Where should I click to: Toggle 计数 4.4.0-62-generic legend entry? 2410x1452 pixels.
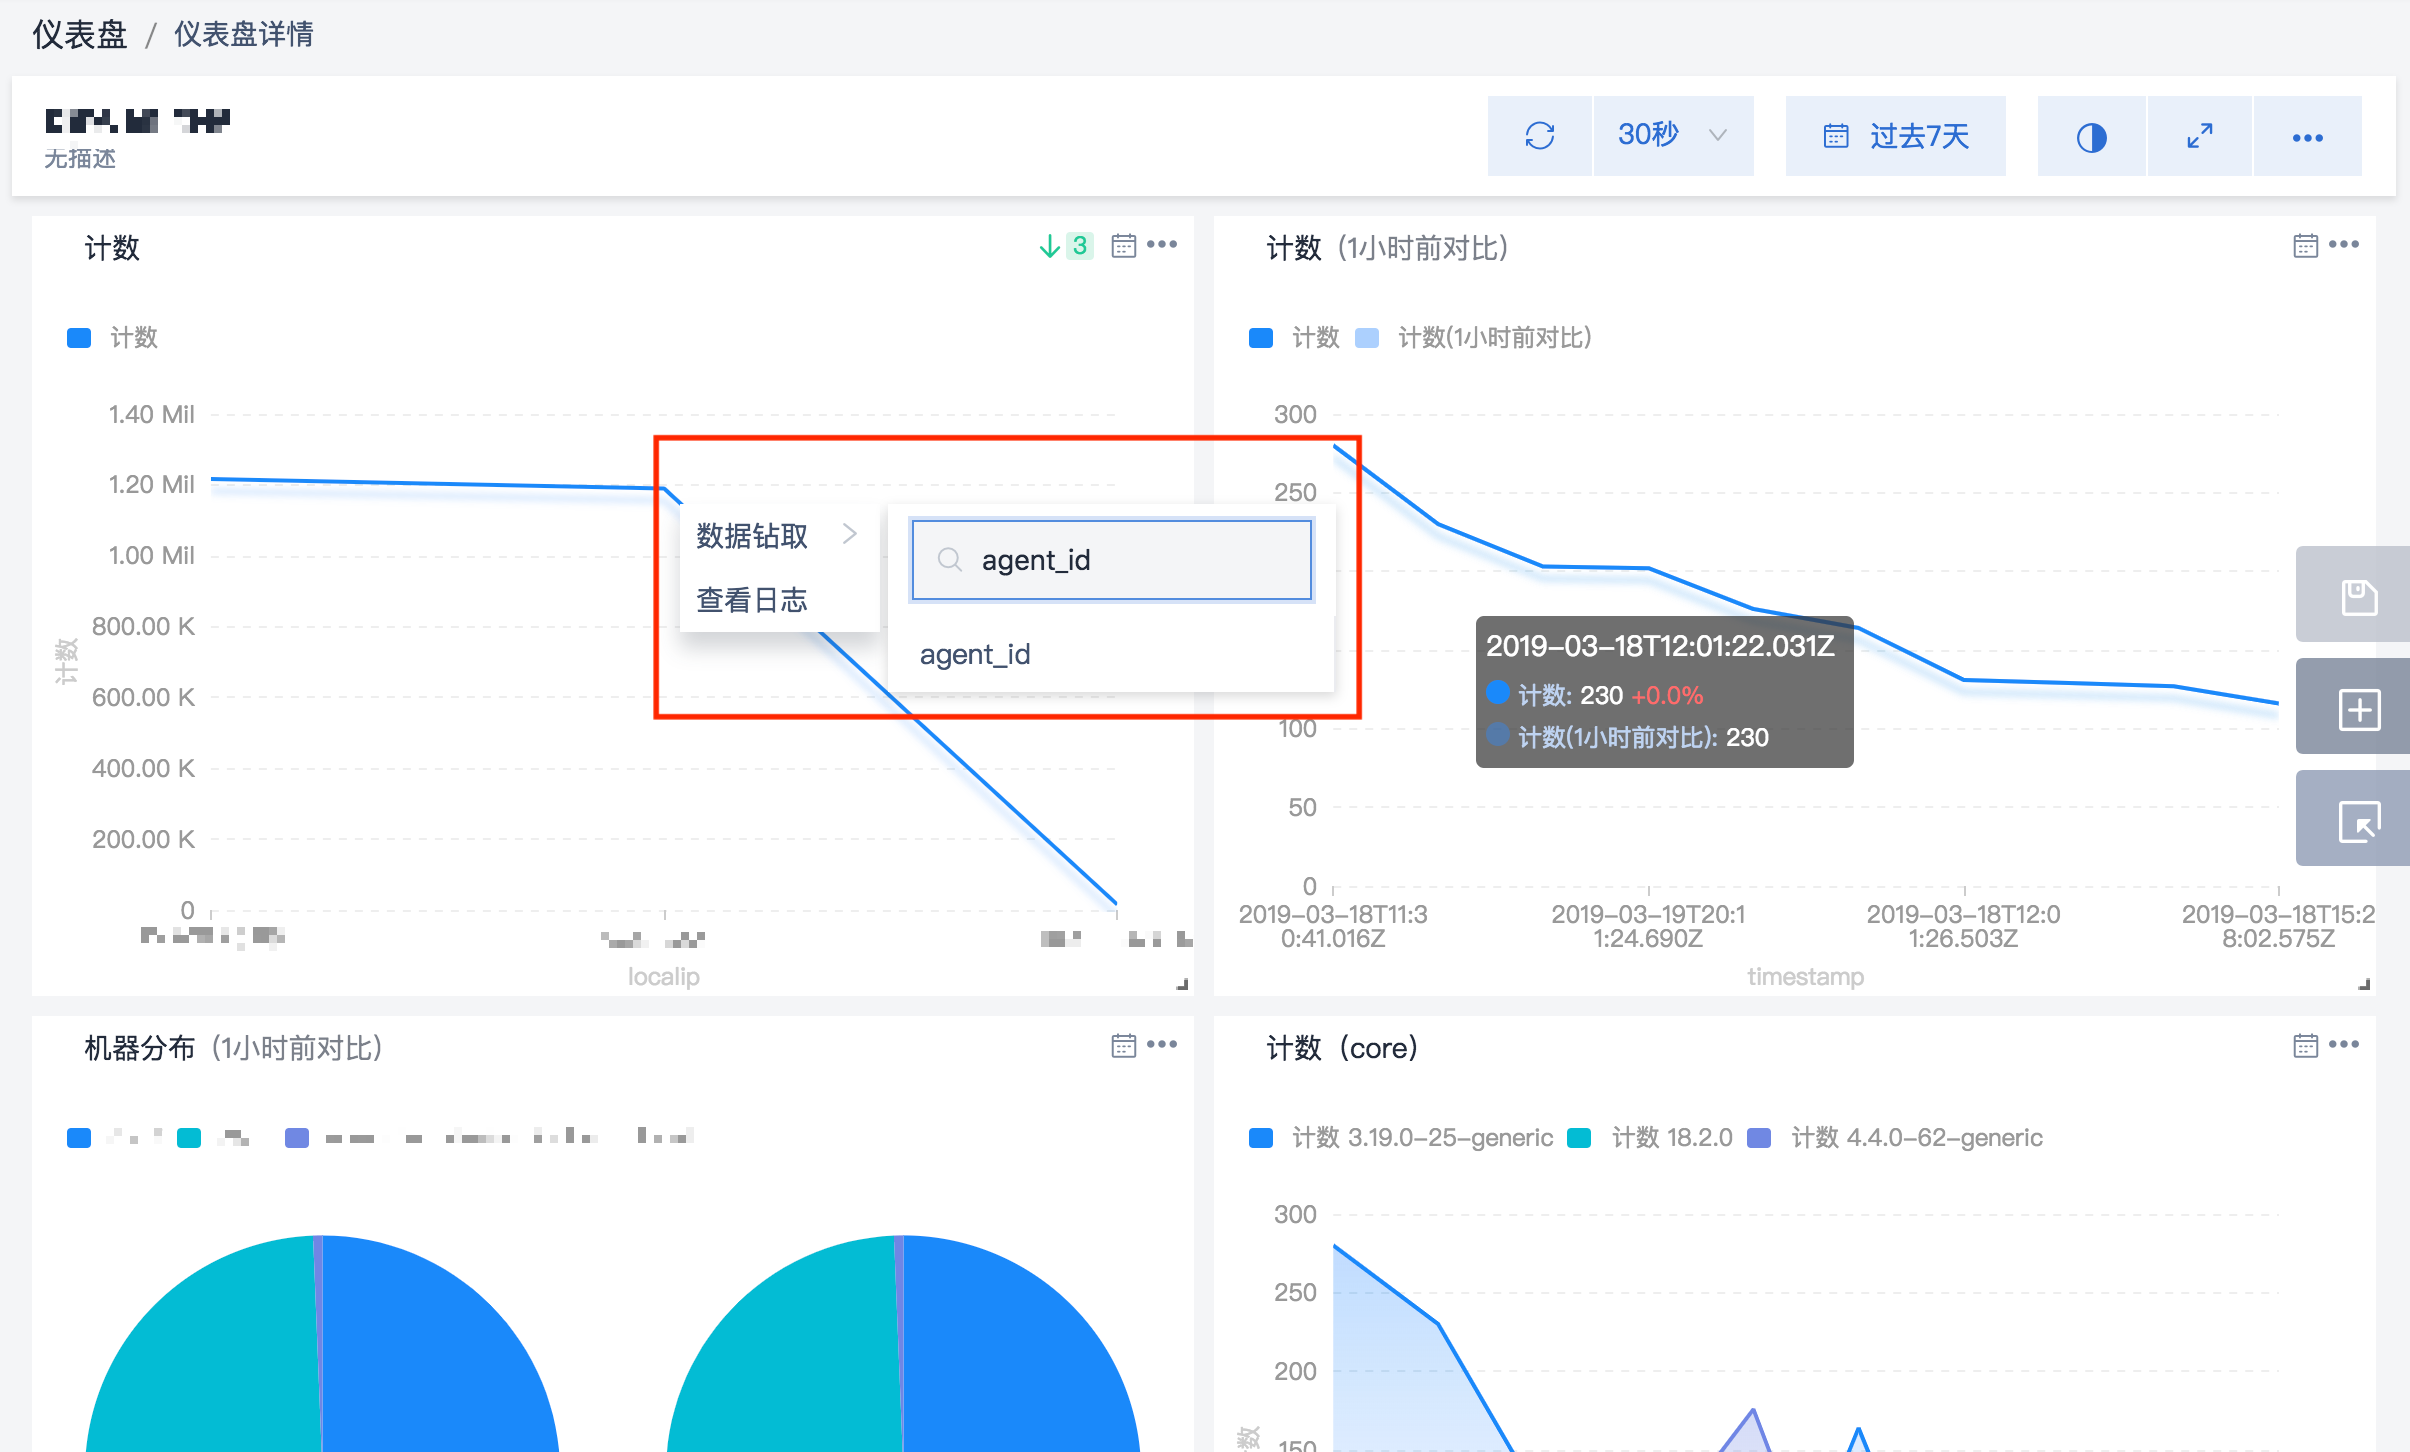point(1894,1138)
